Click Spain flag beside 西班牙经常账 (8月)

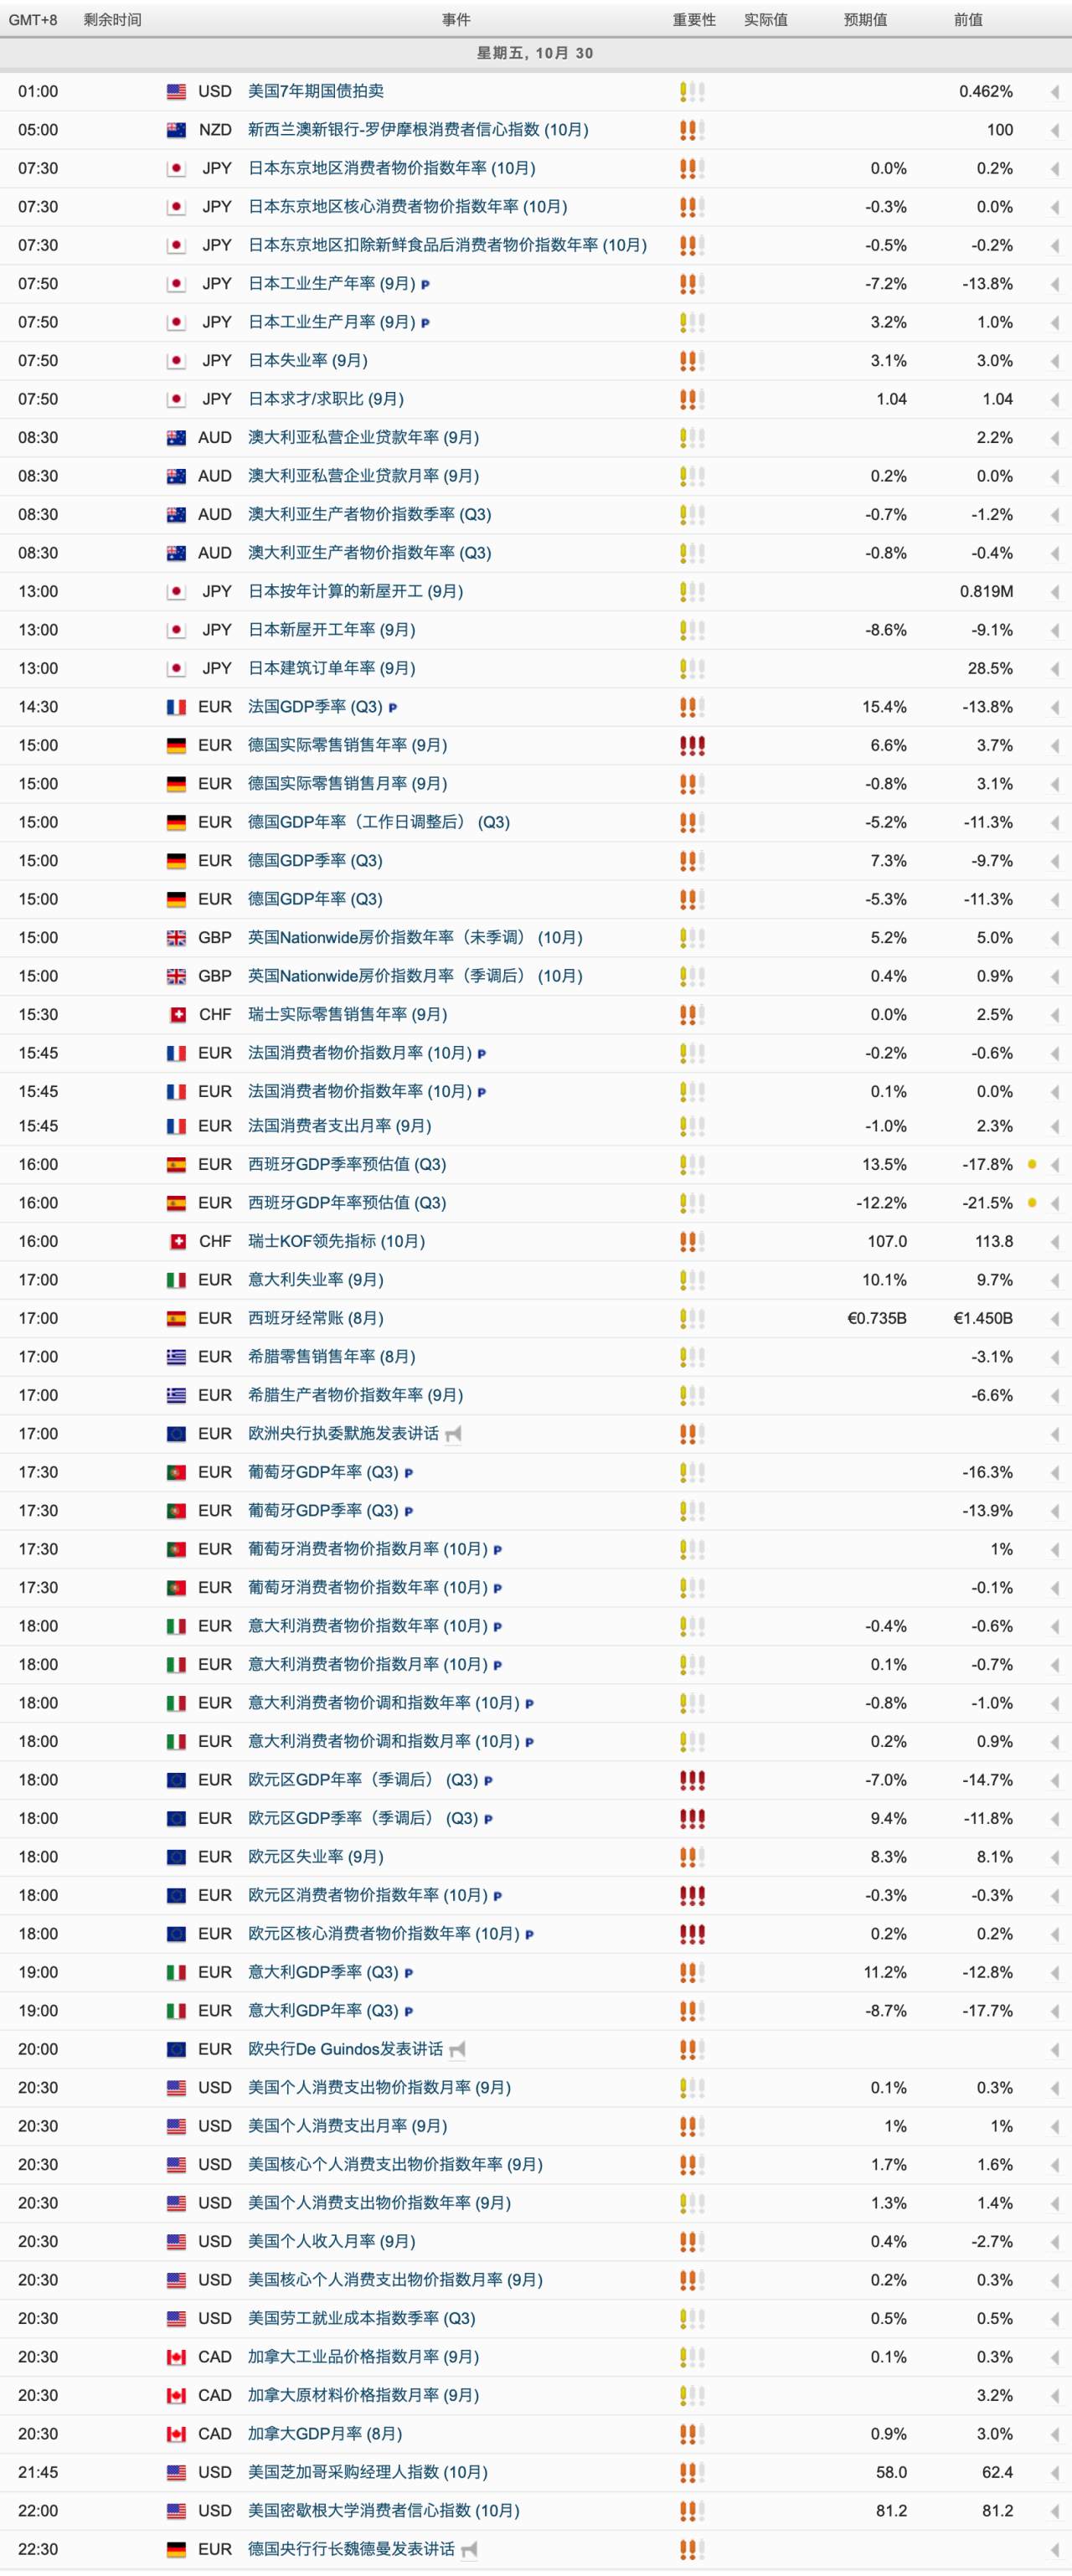pos(176,1319)
